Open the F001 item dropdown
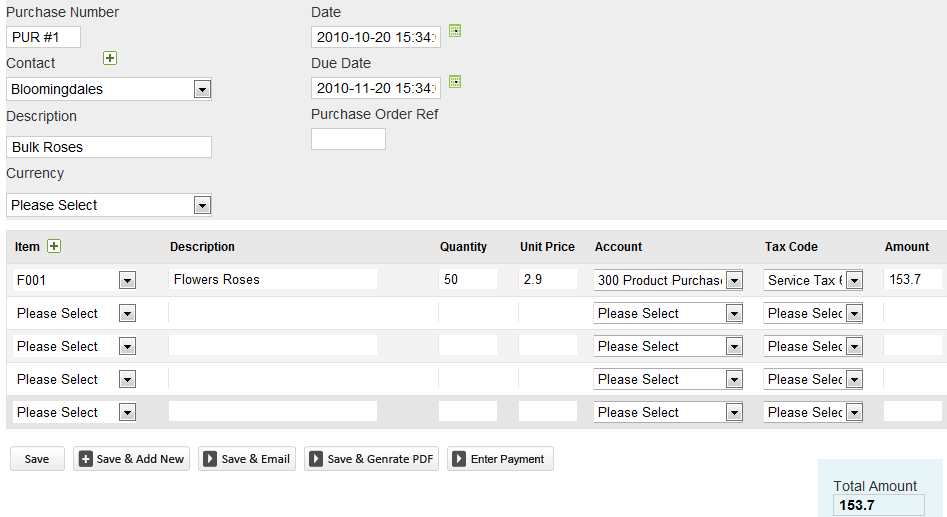Screen dimensions: 947x517 tap(127, 281)
